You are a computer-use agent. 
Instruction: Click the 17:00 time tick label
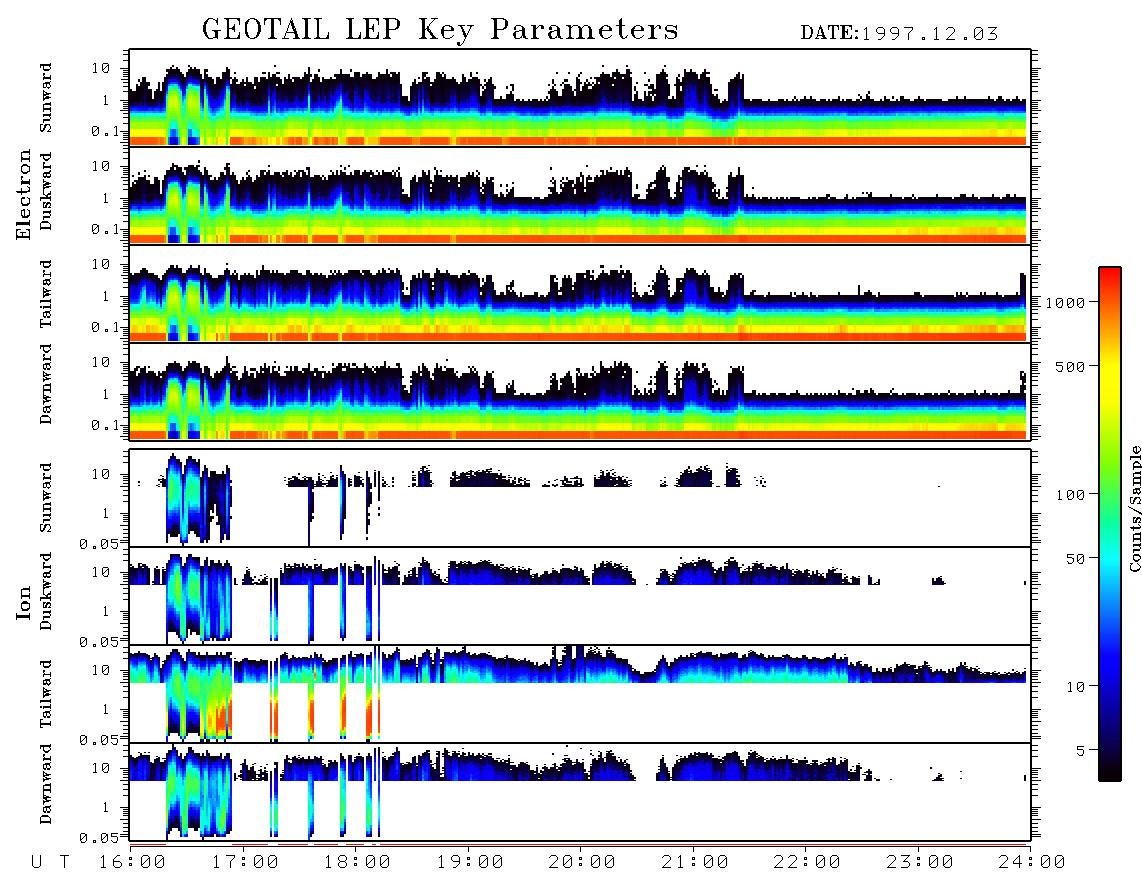245,863
